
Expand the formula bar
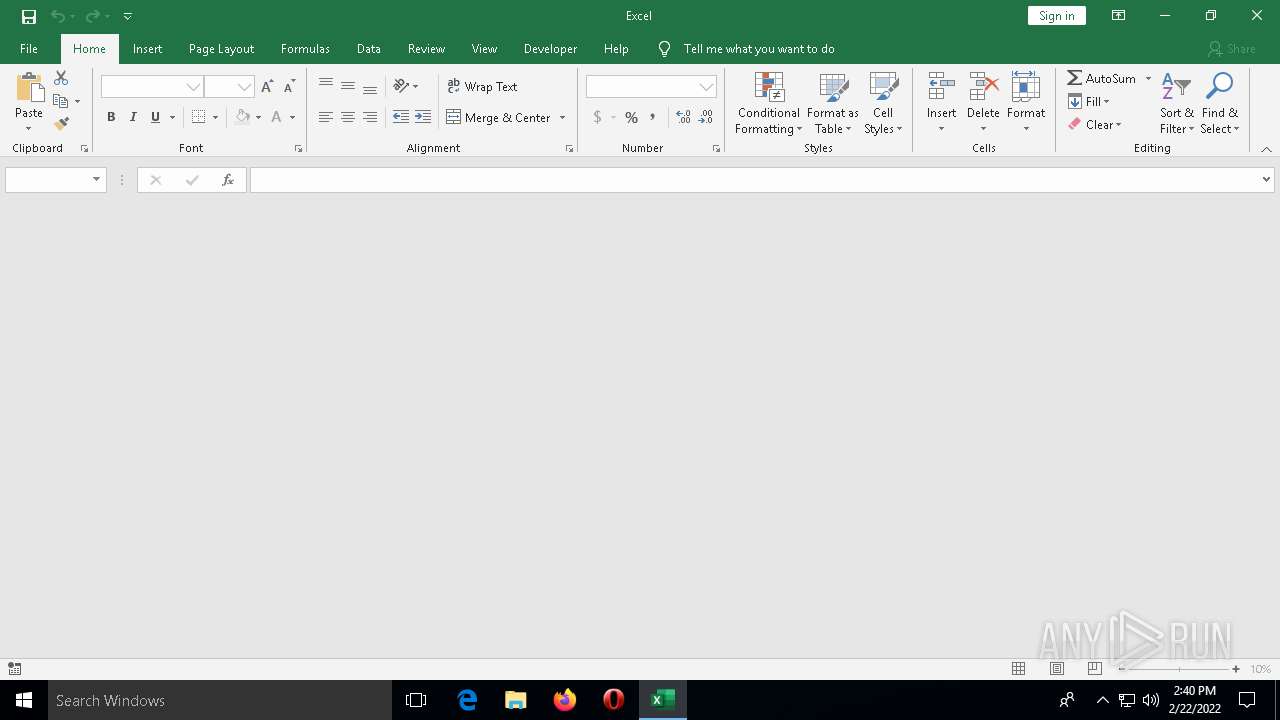(x=1266, y=180)
